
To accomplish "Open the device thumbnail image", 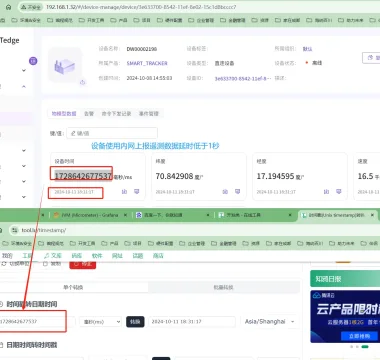I will 65,65.
